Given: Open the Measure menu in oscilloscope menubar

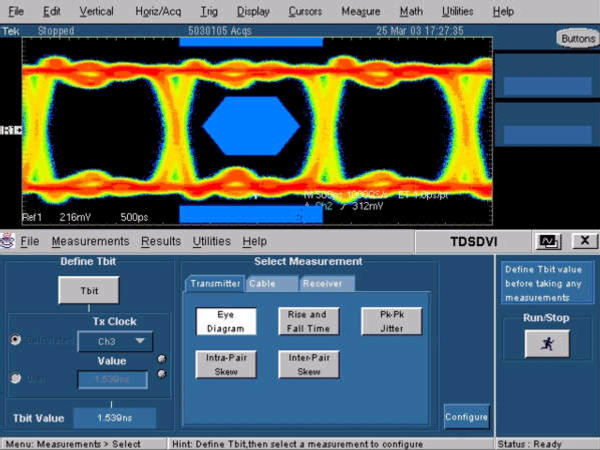Looking at the screenshot, I should (360, 11).
